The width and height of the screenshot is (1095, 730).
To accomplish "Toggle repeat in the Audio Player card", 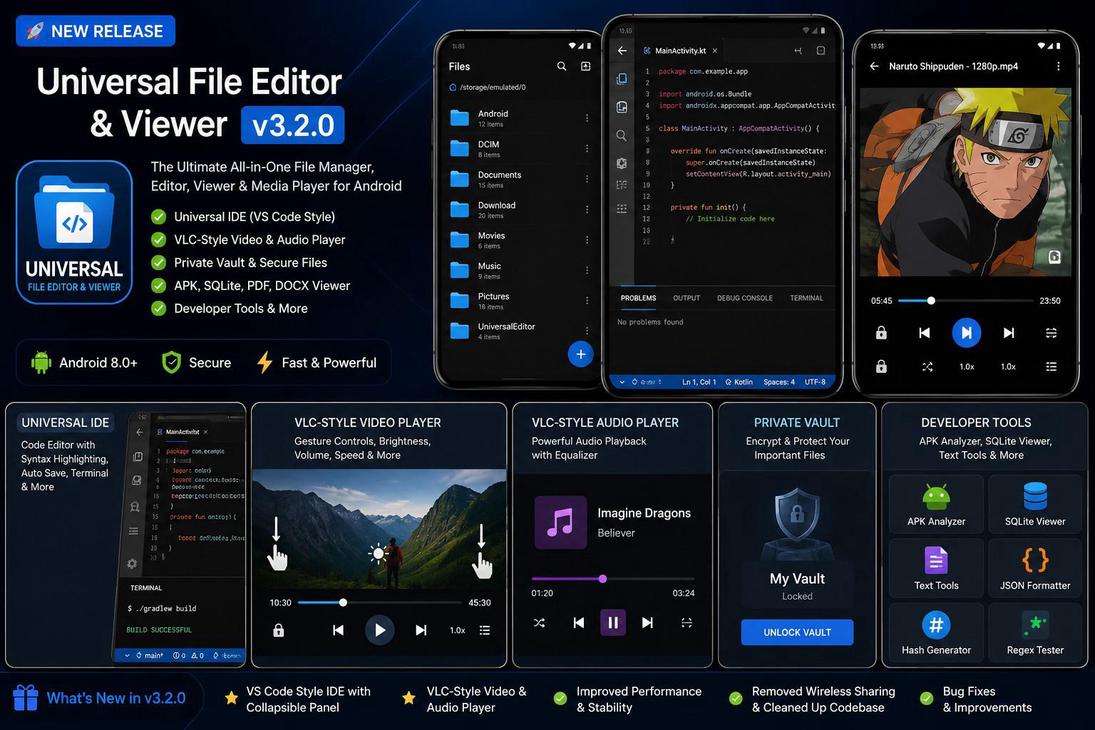I will tap(686, 622).
